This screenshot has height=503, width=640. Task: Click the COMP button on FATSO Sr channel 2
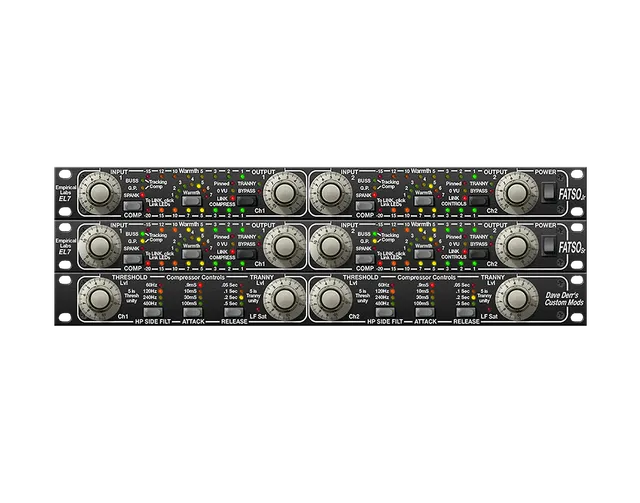pos(364,259)
